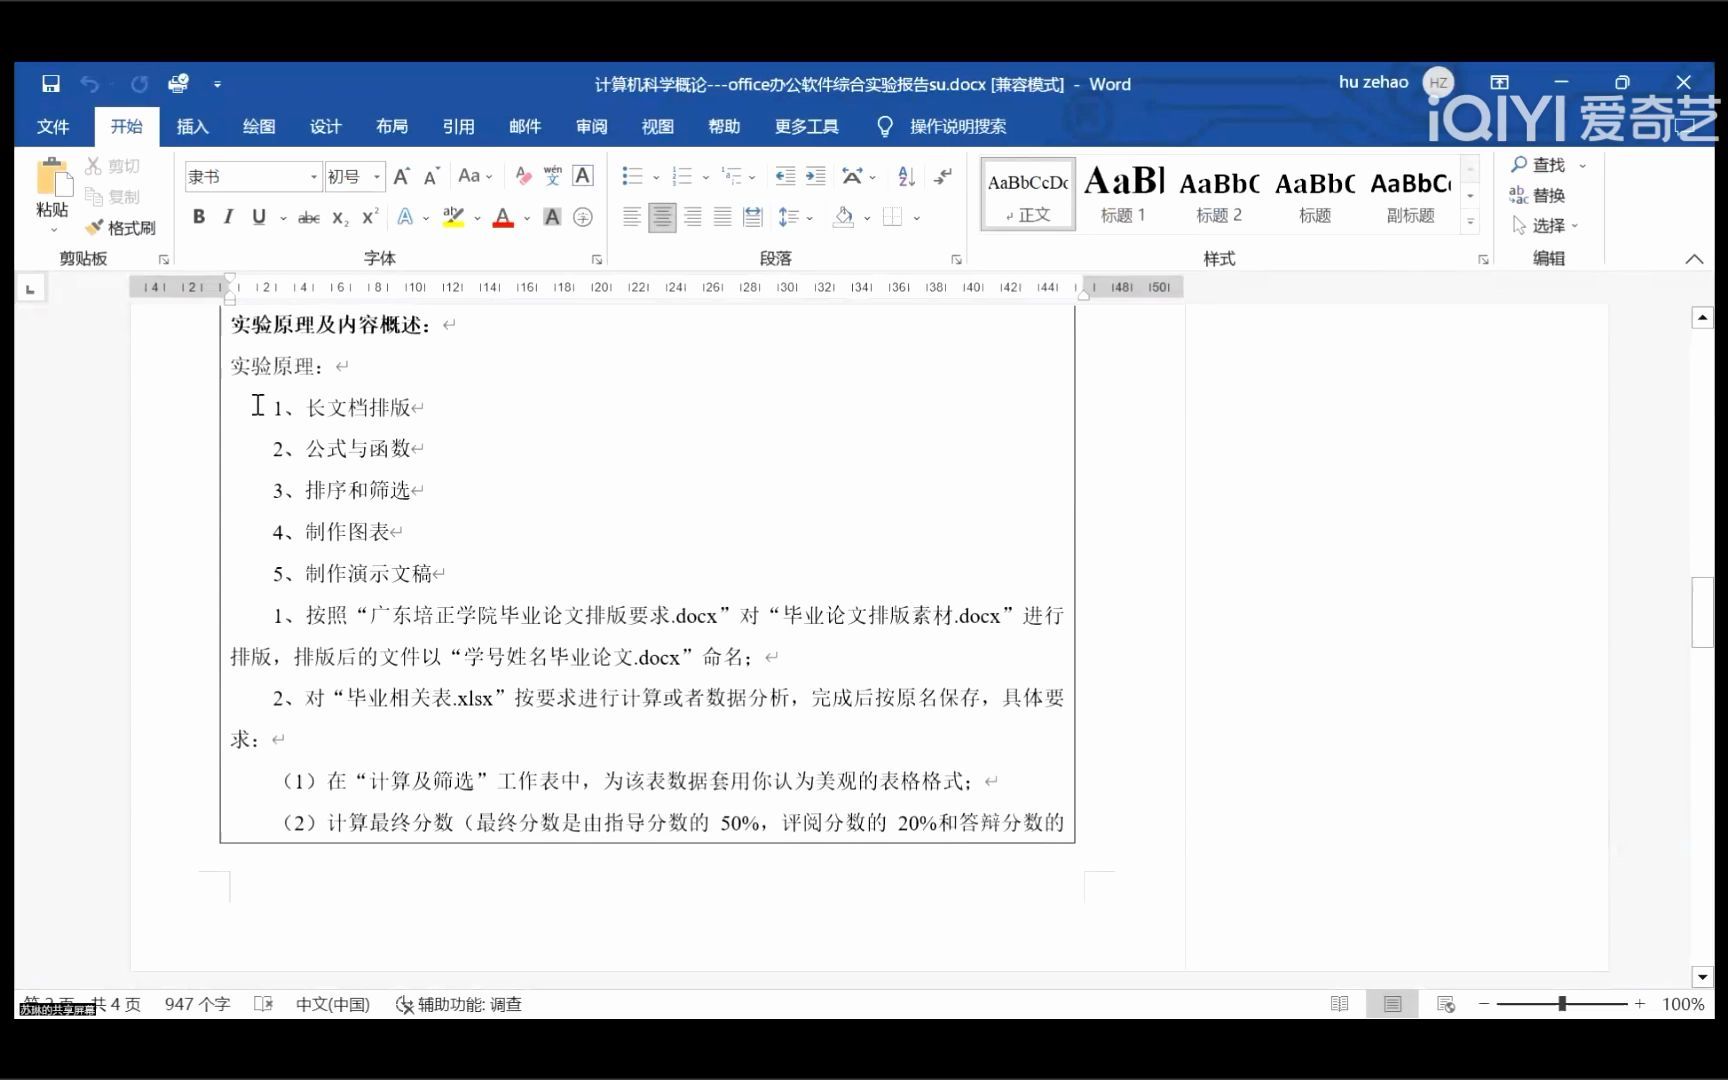The width and height of the screenshot is (1728, 1080).
Task: Switch to the Design tab
Action: point(325,127)
